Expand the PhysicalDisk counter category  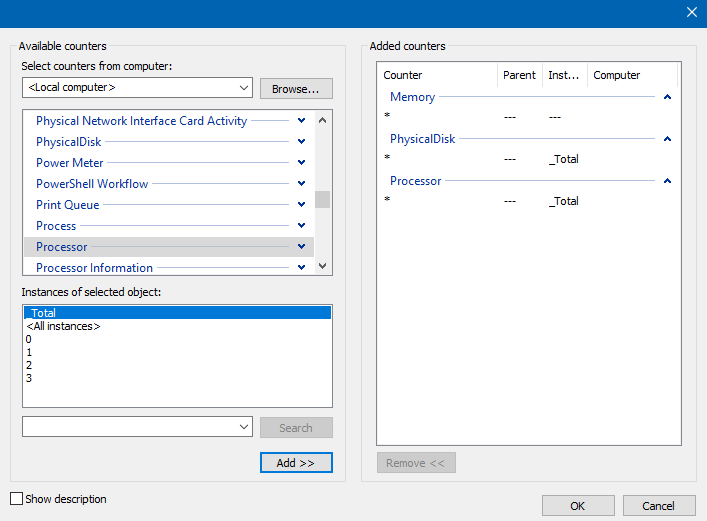(x=301, y=142)
